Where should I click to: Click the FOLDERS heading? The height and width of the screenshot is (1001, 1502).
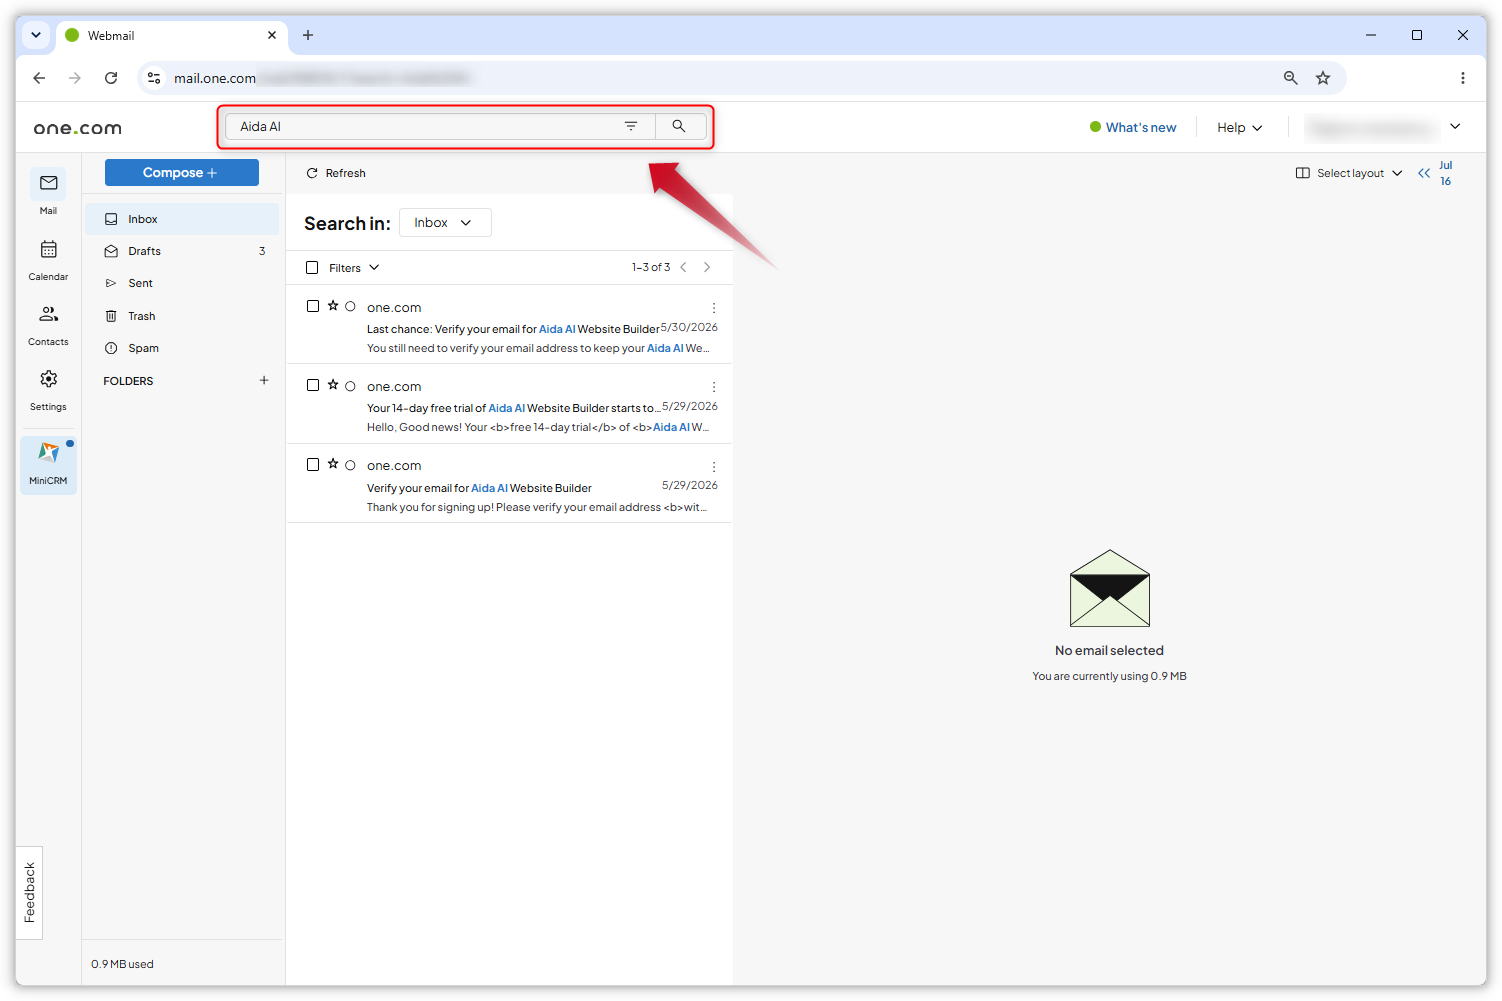[x=128, y=381]
